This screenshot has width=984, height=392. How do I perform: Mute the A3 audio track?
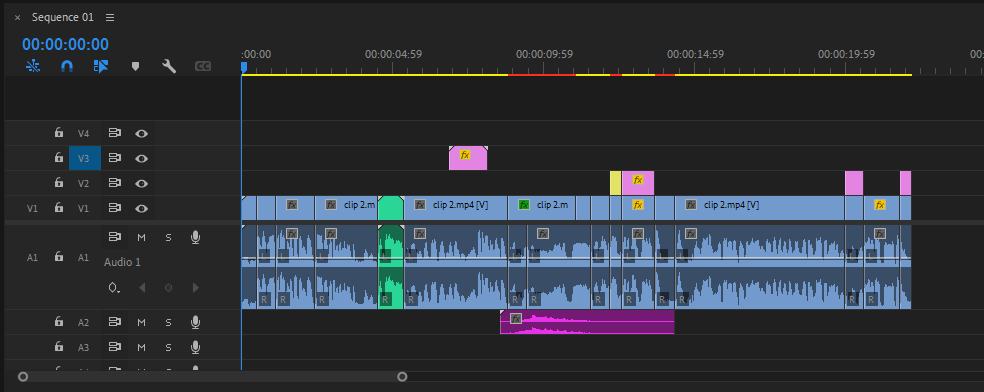point(141,347)
